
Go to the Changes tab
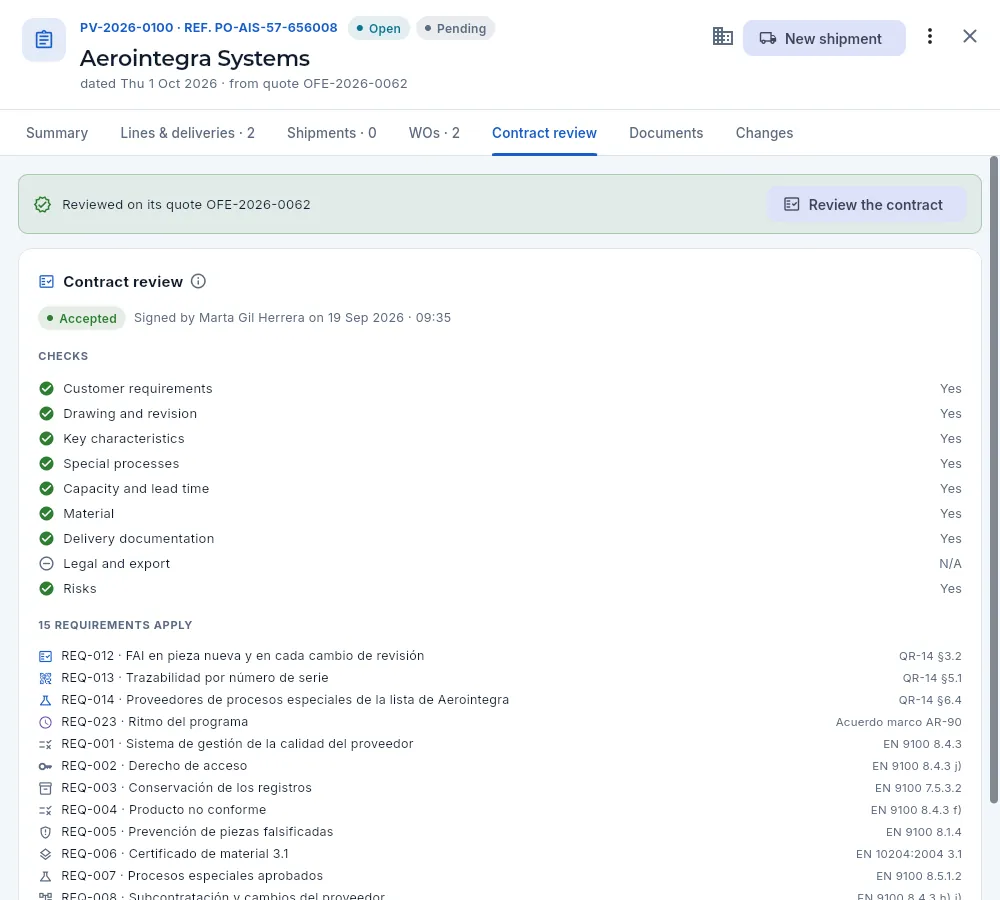[764, 133]
